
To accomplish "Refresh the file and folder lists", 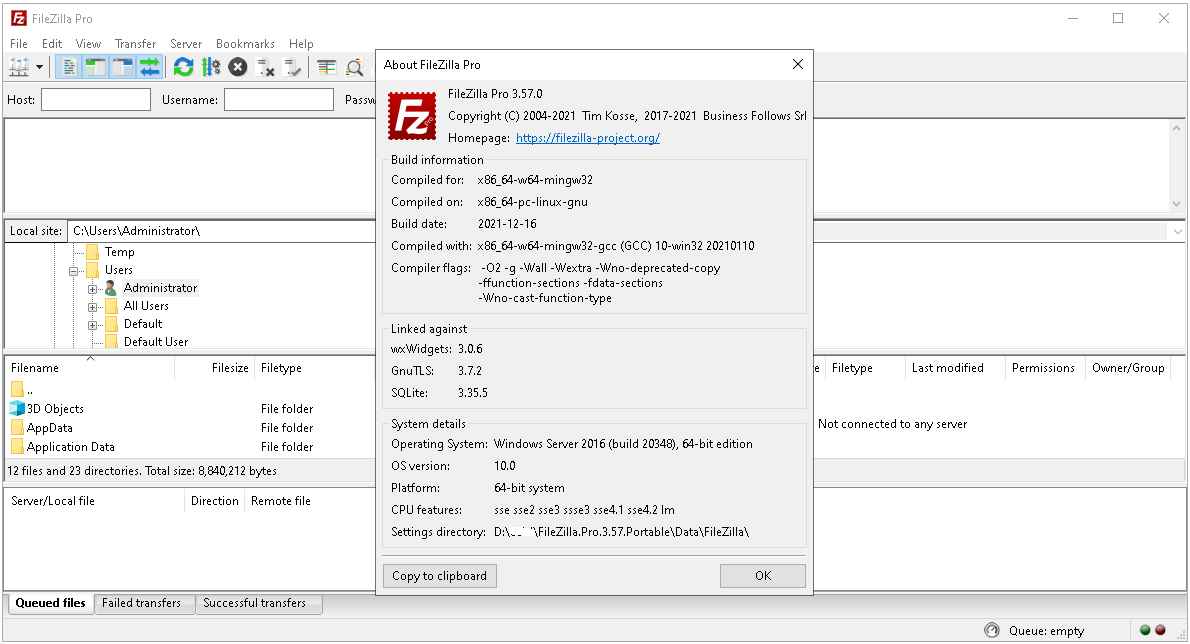I will pos(184,68).
